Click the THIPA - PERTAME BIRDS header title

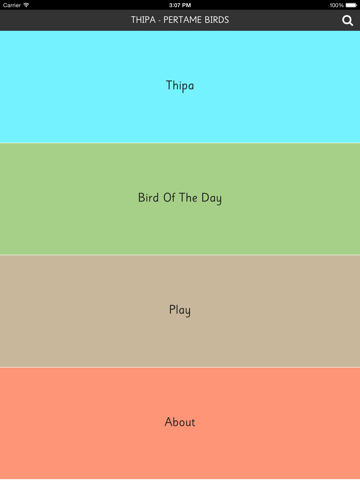coord(180,20)
